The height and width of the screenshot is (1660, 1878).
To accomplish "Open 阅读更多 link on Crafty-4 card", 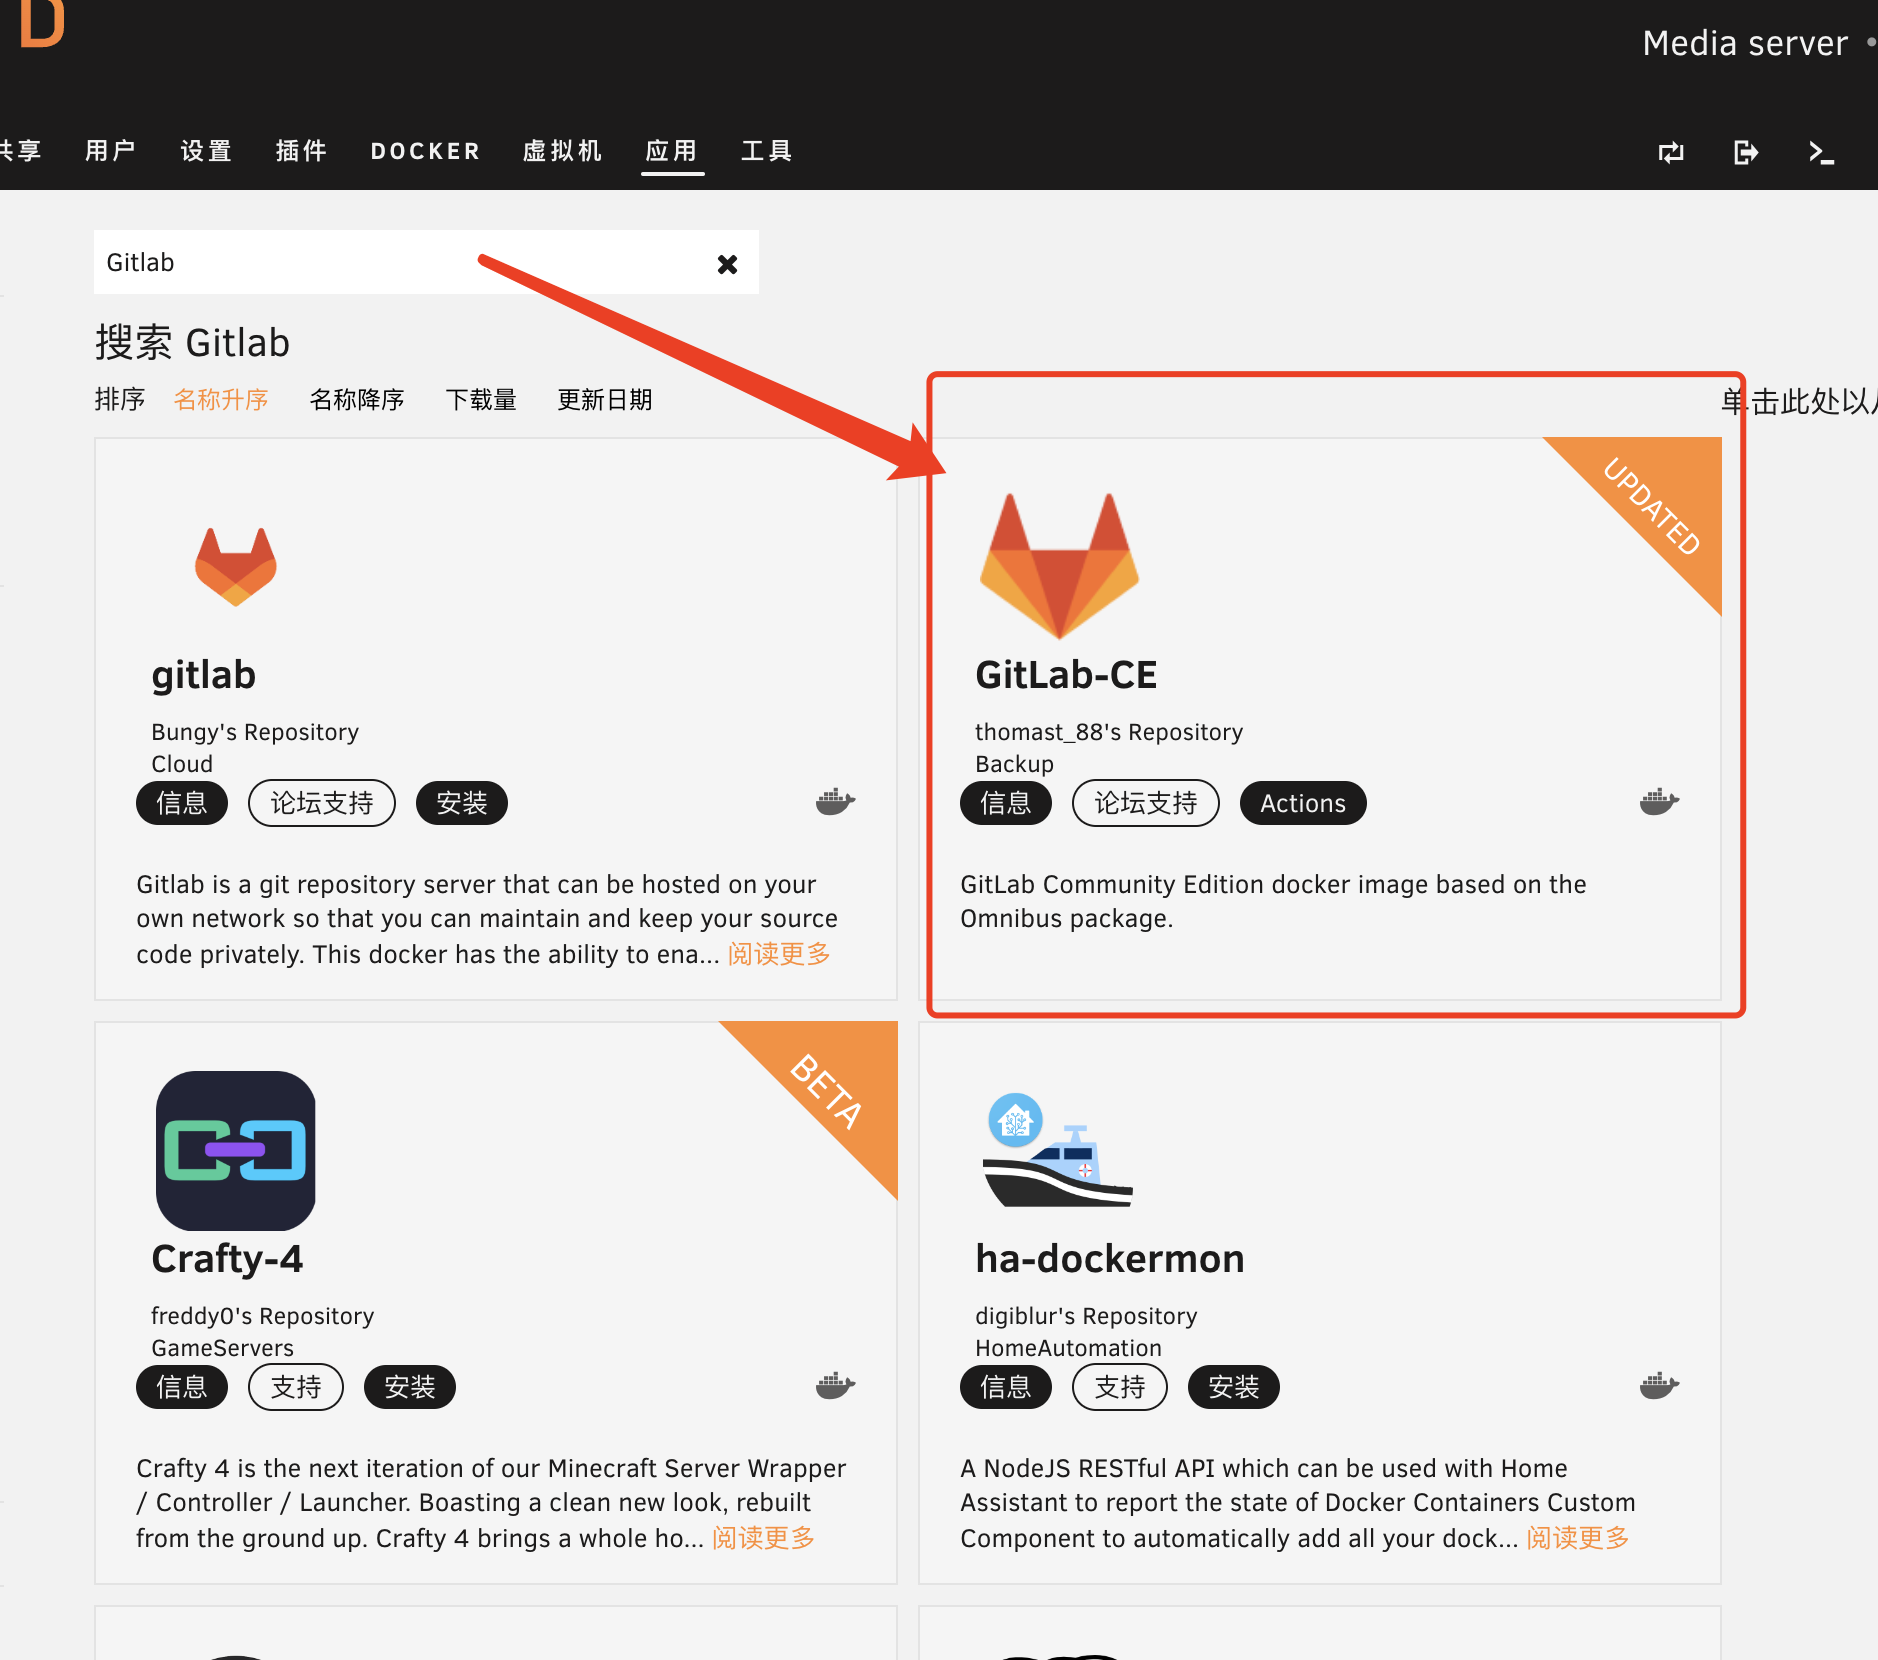I will point(763,1538).
